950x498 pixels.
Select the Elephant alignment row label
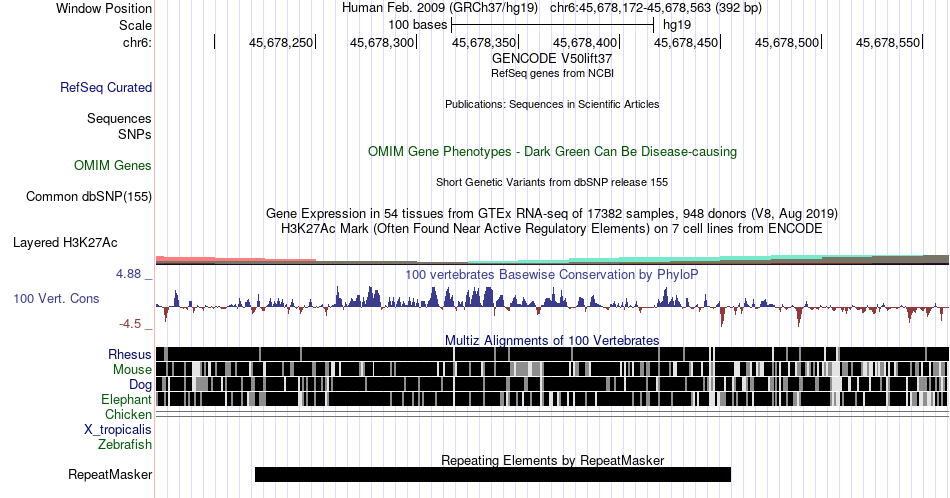point(126,399)
